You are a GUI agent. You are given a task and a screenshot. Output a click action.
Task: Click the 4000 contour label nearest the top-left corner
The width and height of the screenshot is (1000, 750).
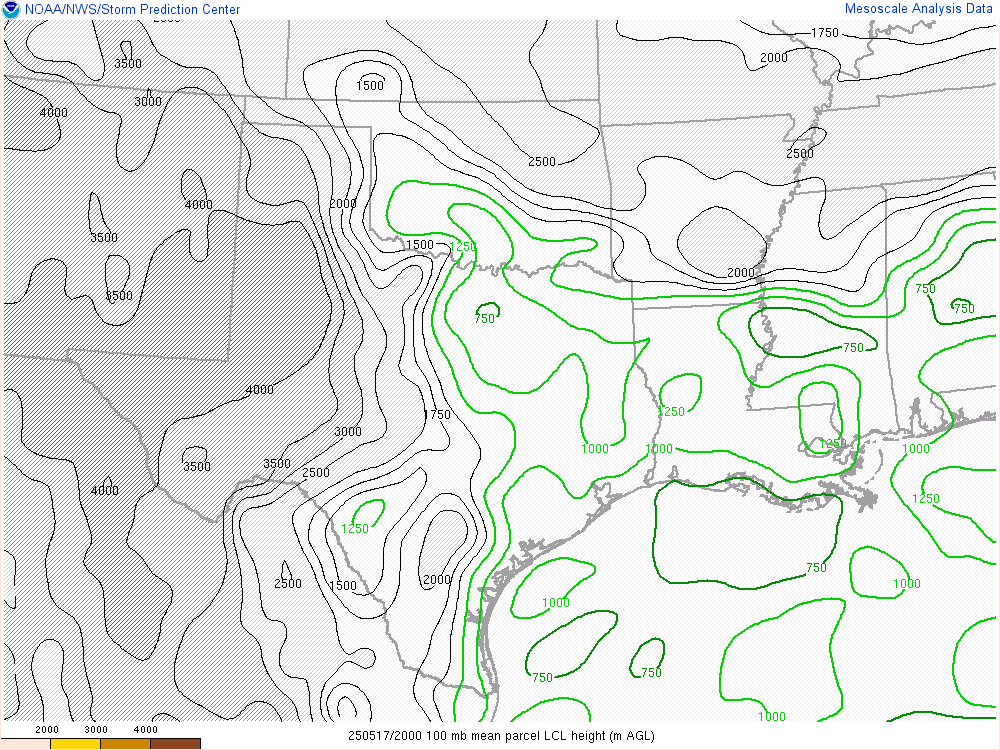[54, 112]
